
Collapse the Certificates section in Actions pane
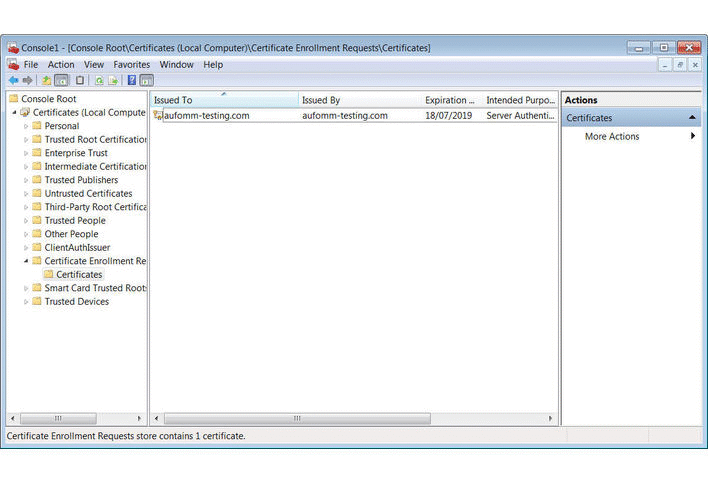pyautogui.click(x=693, y=118)
